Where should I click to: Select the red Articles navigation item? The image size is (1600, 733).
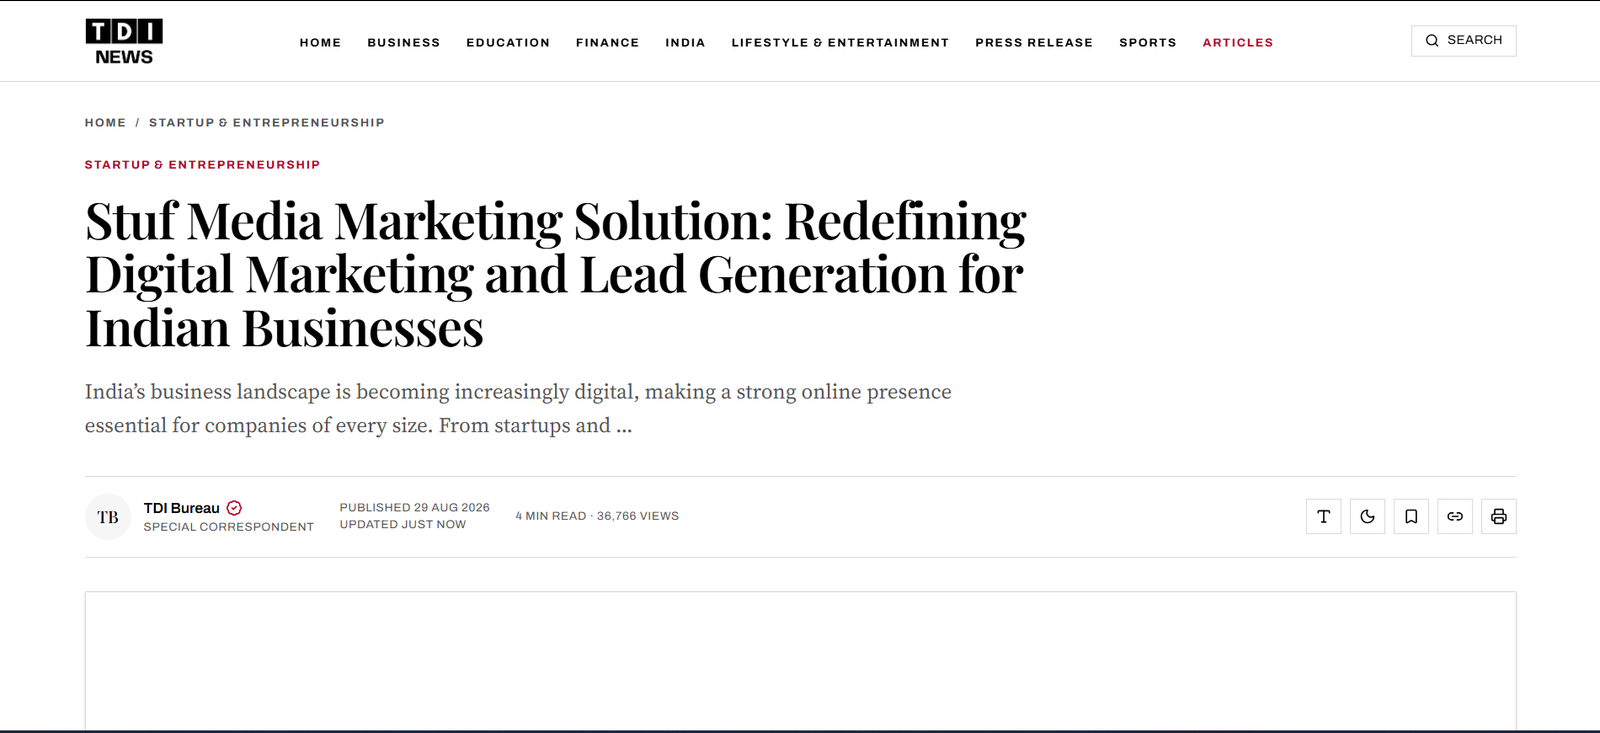point(1238,43)
